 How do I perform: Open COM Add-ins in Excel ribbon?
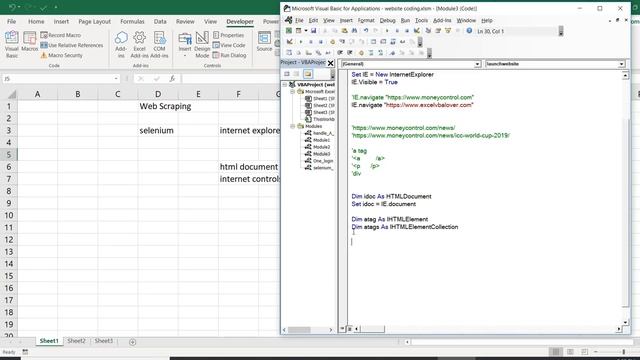click(159, 44)
